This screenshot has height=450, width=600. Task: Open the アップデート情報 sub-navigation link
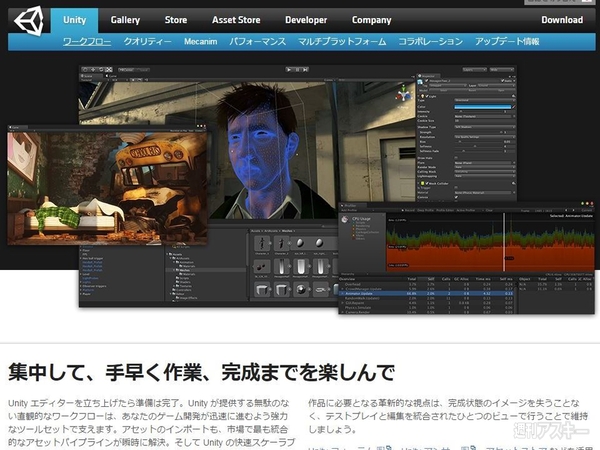[507, 41]
